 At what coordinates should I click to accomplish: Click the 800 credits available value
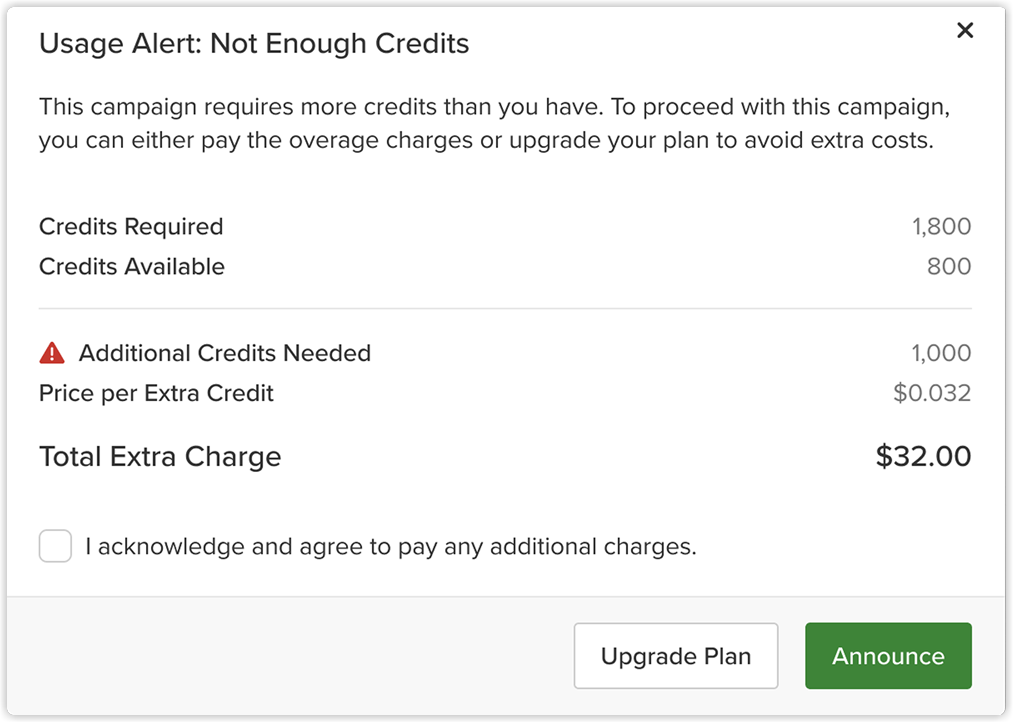coord(949,267)
